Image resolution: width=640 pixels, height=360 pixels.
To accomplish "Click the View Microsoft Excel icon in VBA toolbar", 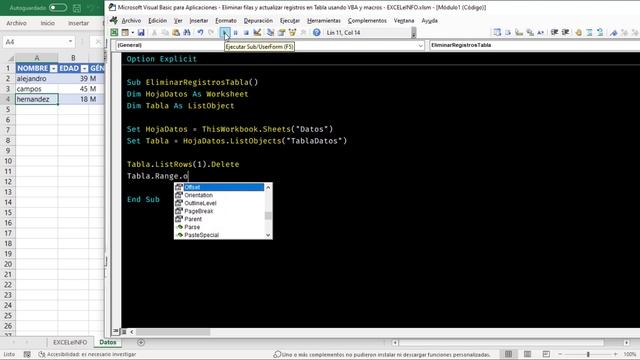I will point(114,33).
